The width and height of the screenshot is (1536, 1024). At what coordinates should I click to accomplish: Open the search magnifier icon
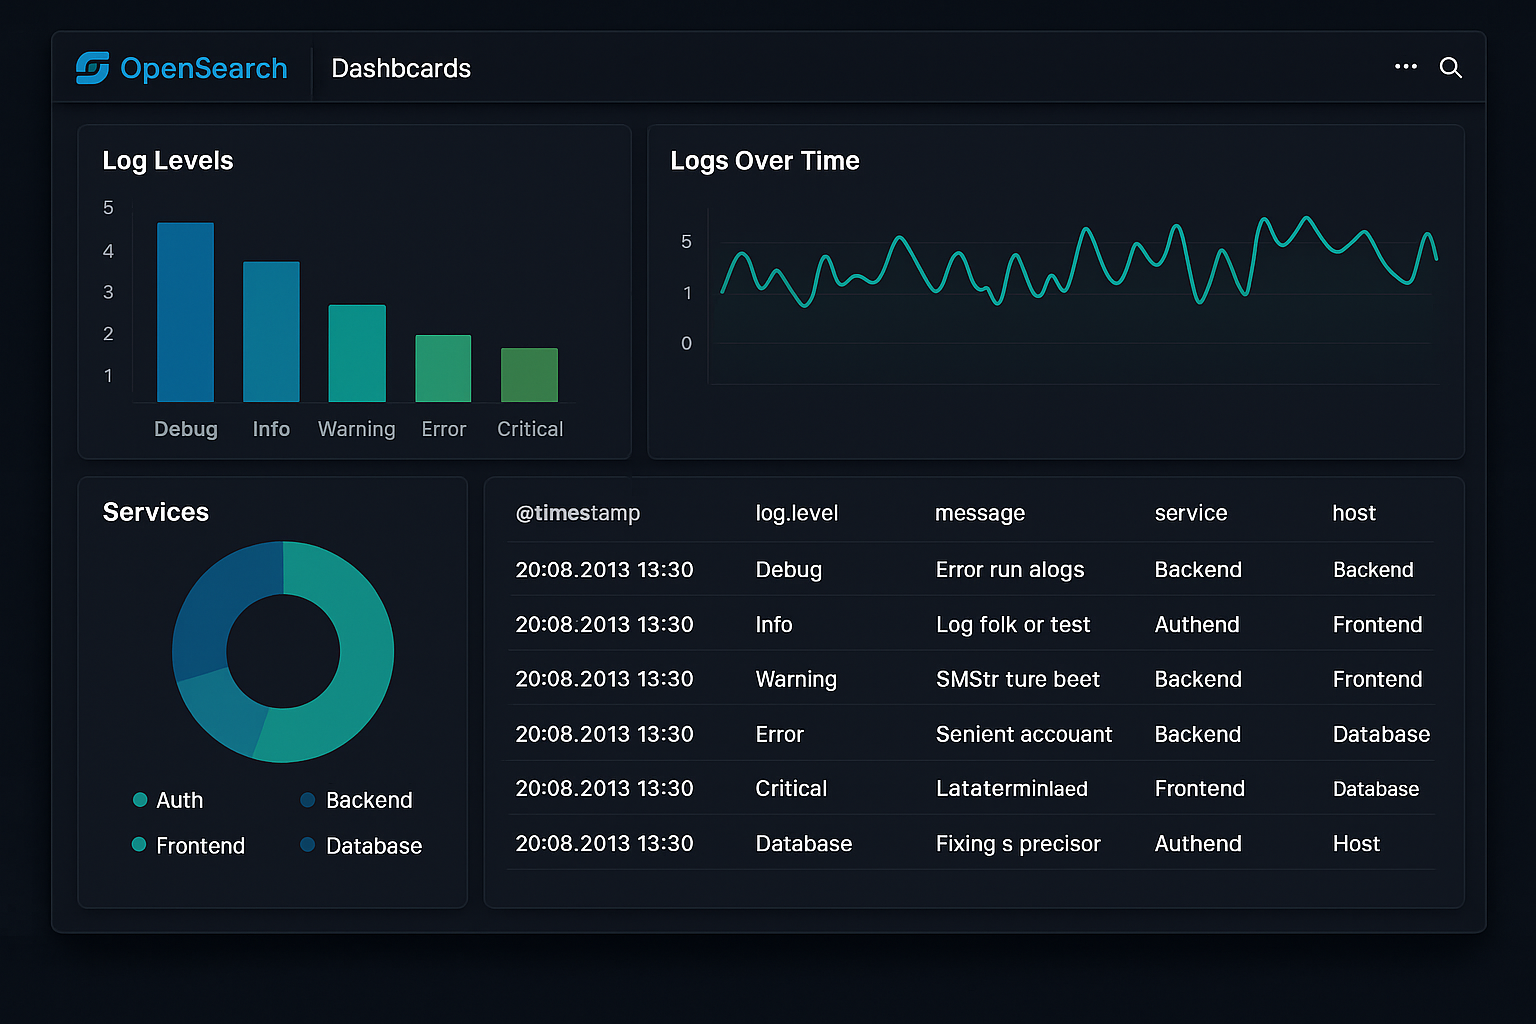pyautogui.click(x=1450, y=67)
